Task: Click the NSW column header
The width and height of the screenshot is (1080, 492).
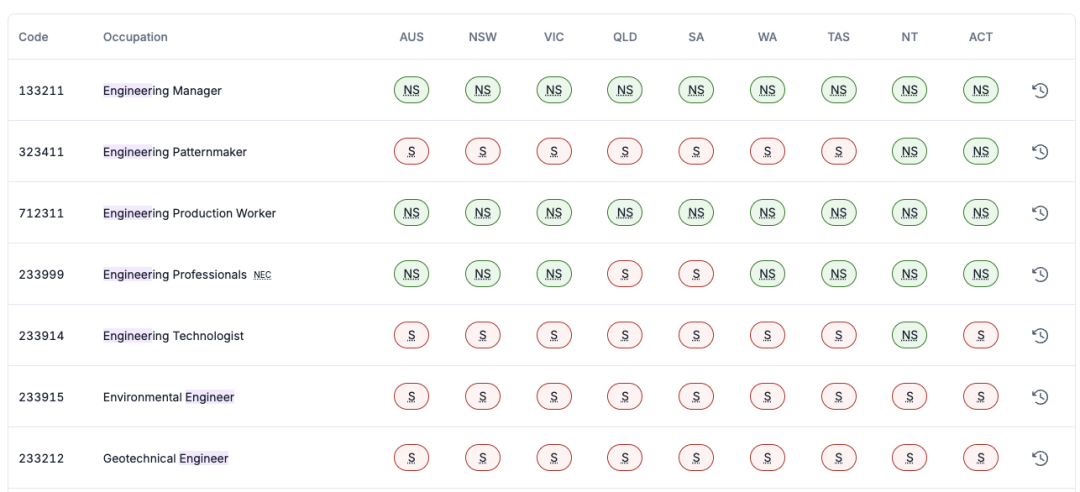Action: 482,37
